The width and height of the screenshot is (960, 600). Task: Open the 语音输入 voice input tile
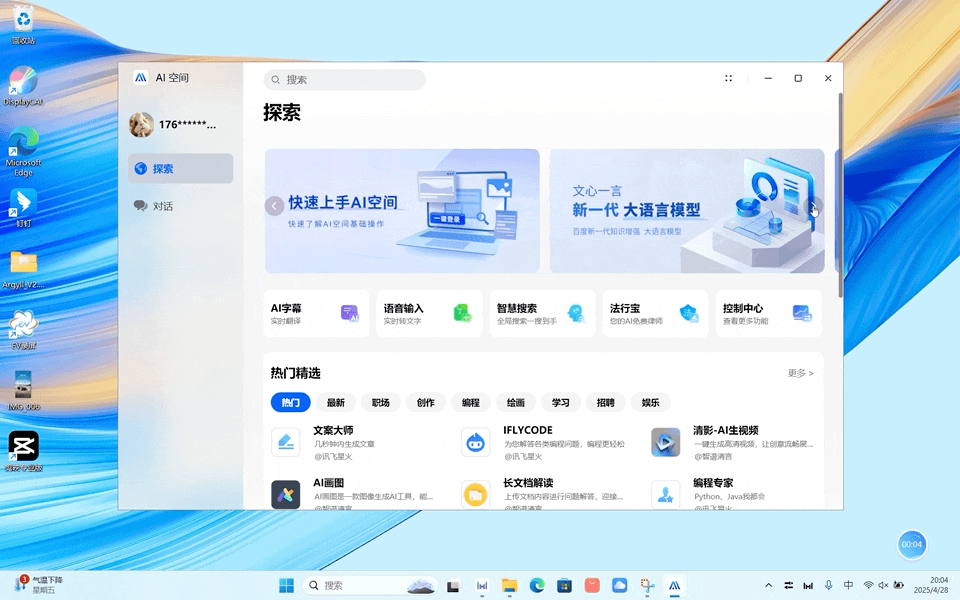click(x=429, y=314)
